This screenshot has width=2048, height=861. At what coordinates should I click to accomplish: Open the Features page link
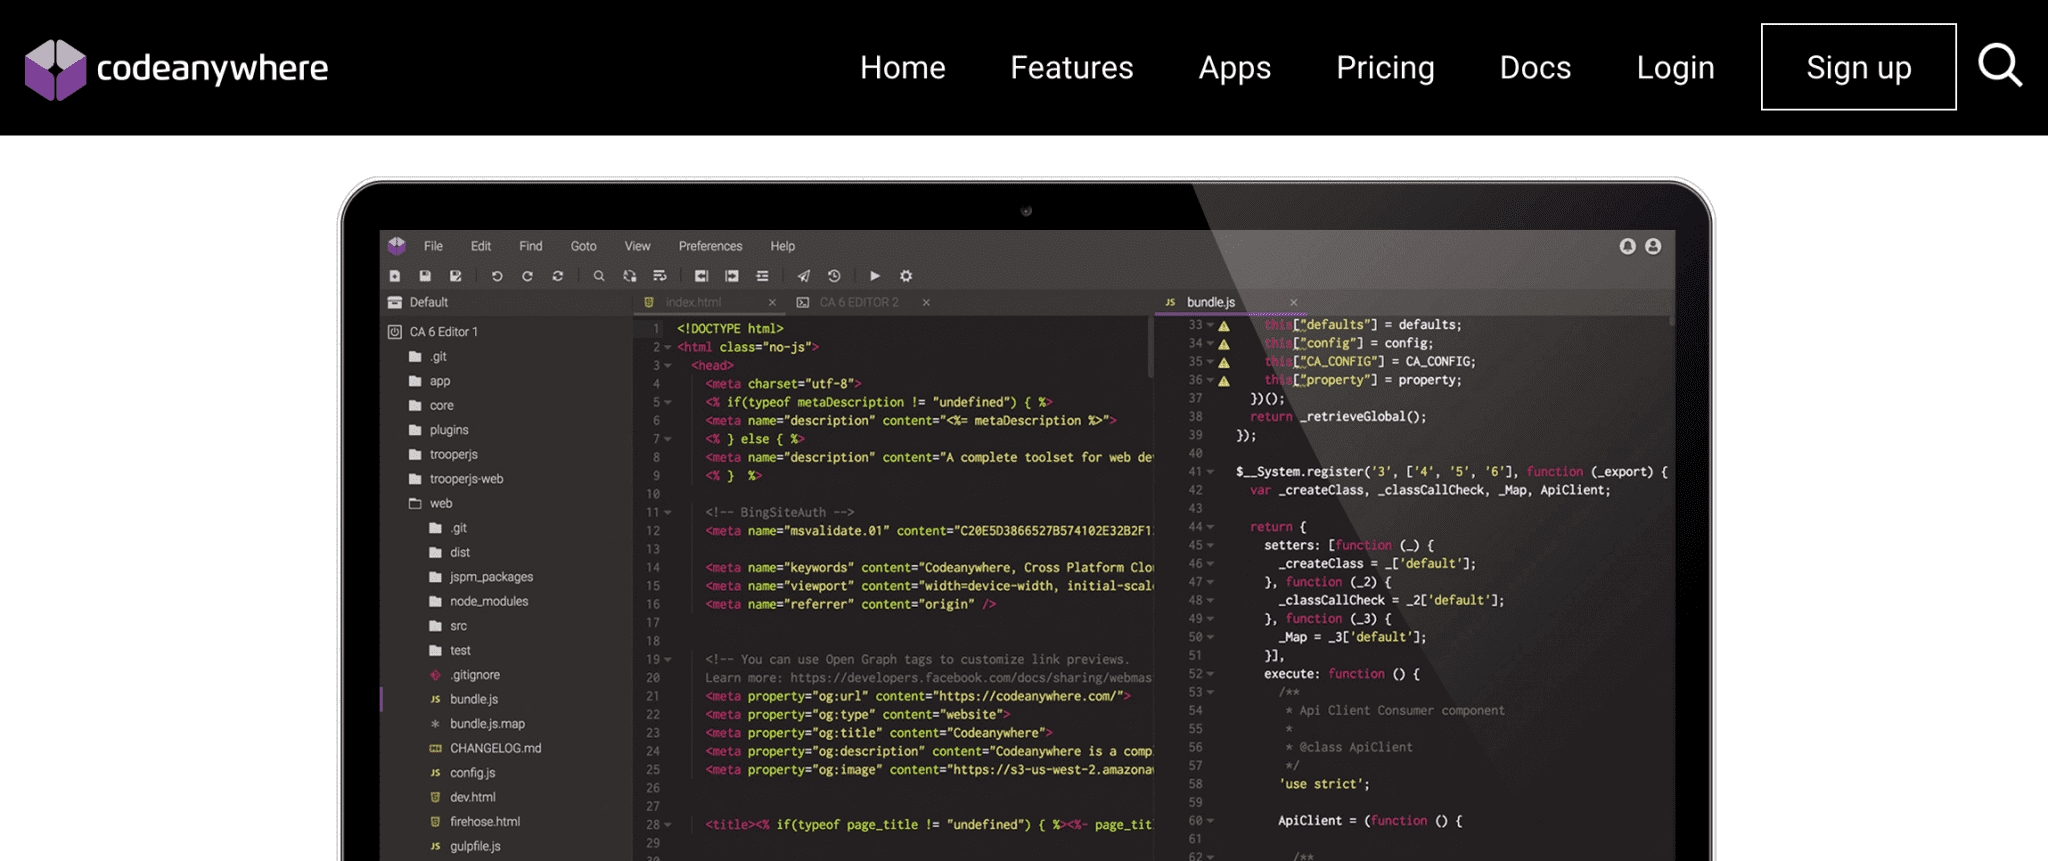[1072, 68]
